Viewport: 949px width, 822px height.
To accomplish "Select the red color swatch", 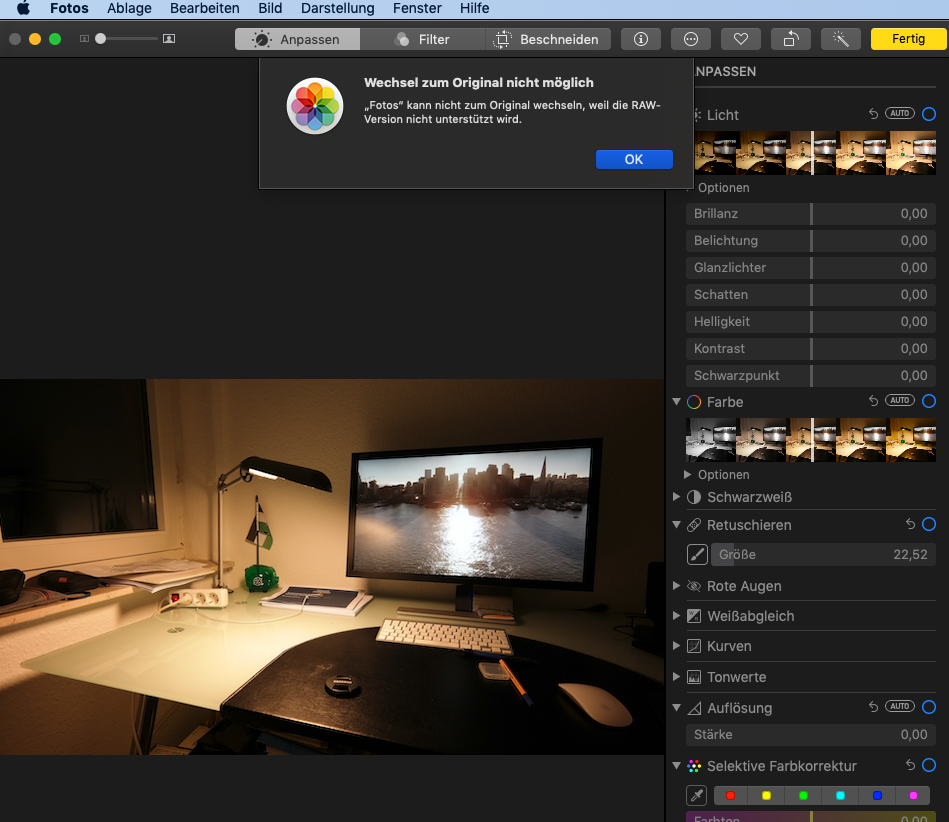I will point(730,796).
